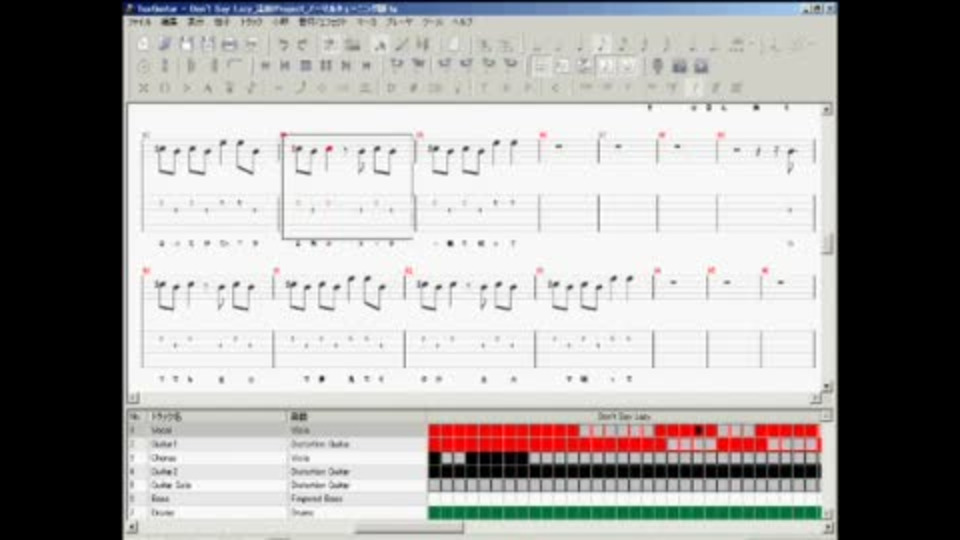
Task: Open the ヘルプ (Help) menu
Action: click(463, 21)
